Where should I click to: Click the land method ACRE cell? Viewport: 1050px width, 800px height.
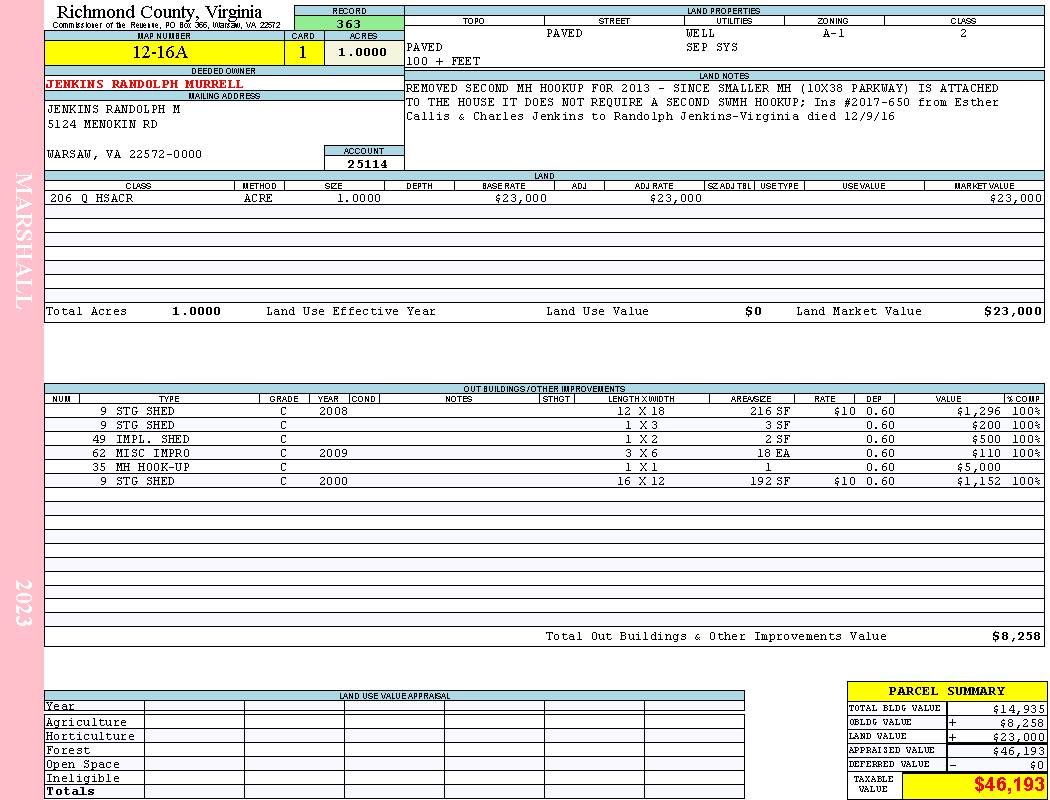click(258, 198)
